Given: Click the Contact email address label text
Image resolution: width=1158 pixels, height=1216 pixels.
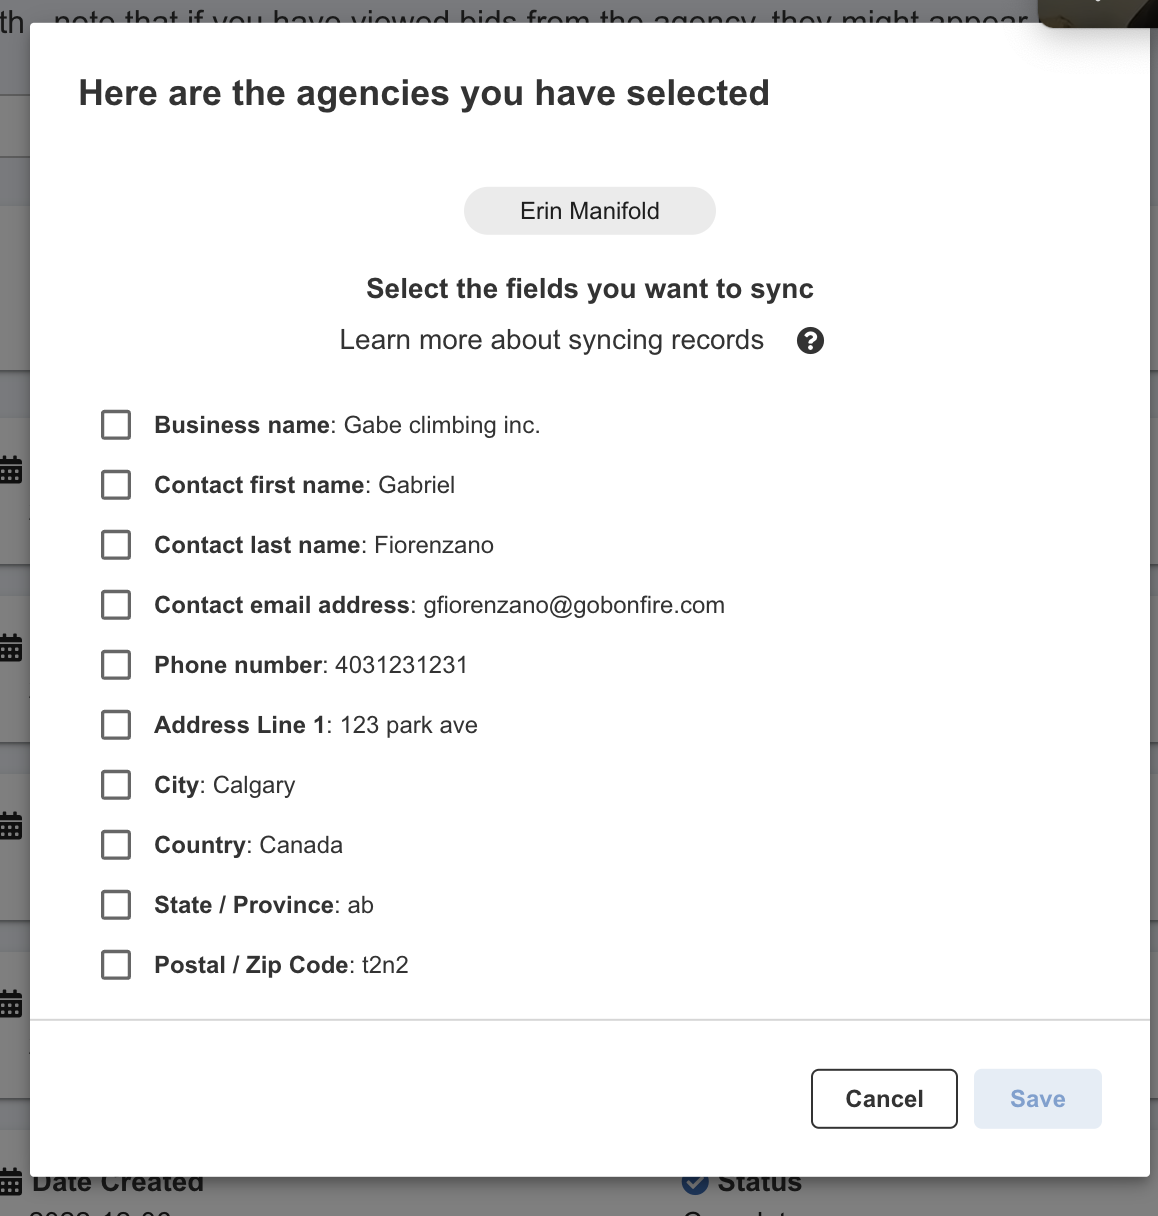Looking at the screenshot, I should (439, 605).
